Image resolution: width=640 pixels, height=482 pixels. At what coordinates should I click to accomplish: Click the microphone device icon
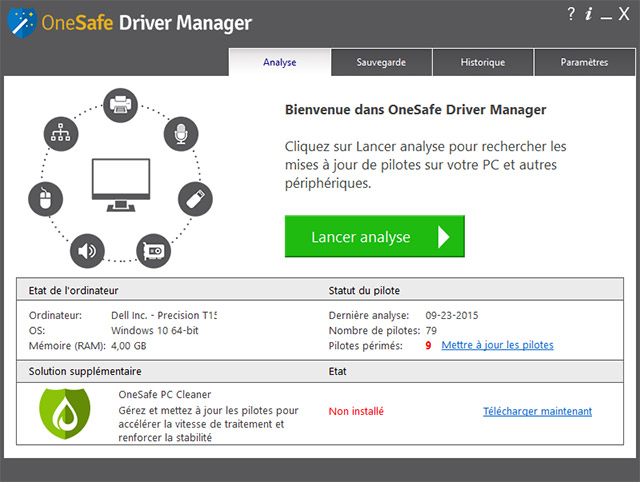click(181, 134)
